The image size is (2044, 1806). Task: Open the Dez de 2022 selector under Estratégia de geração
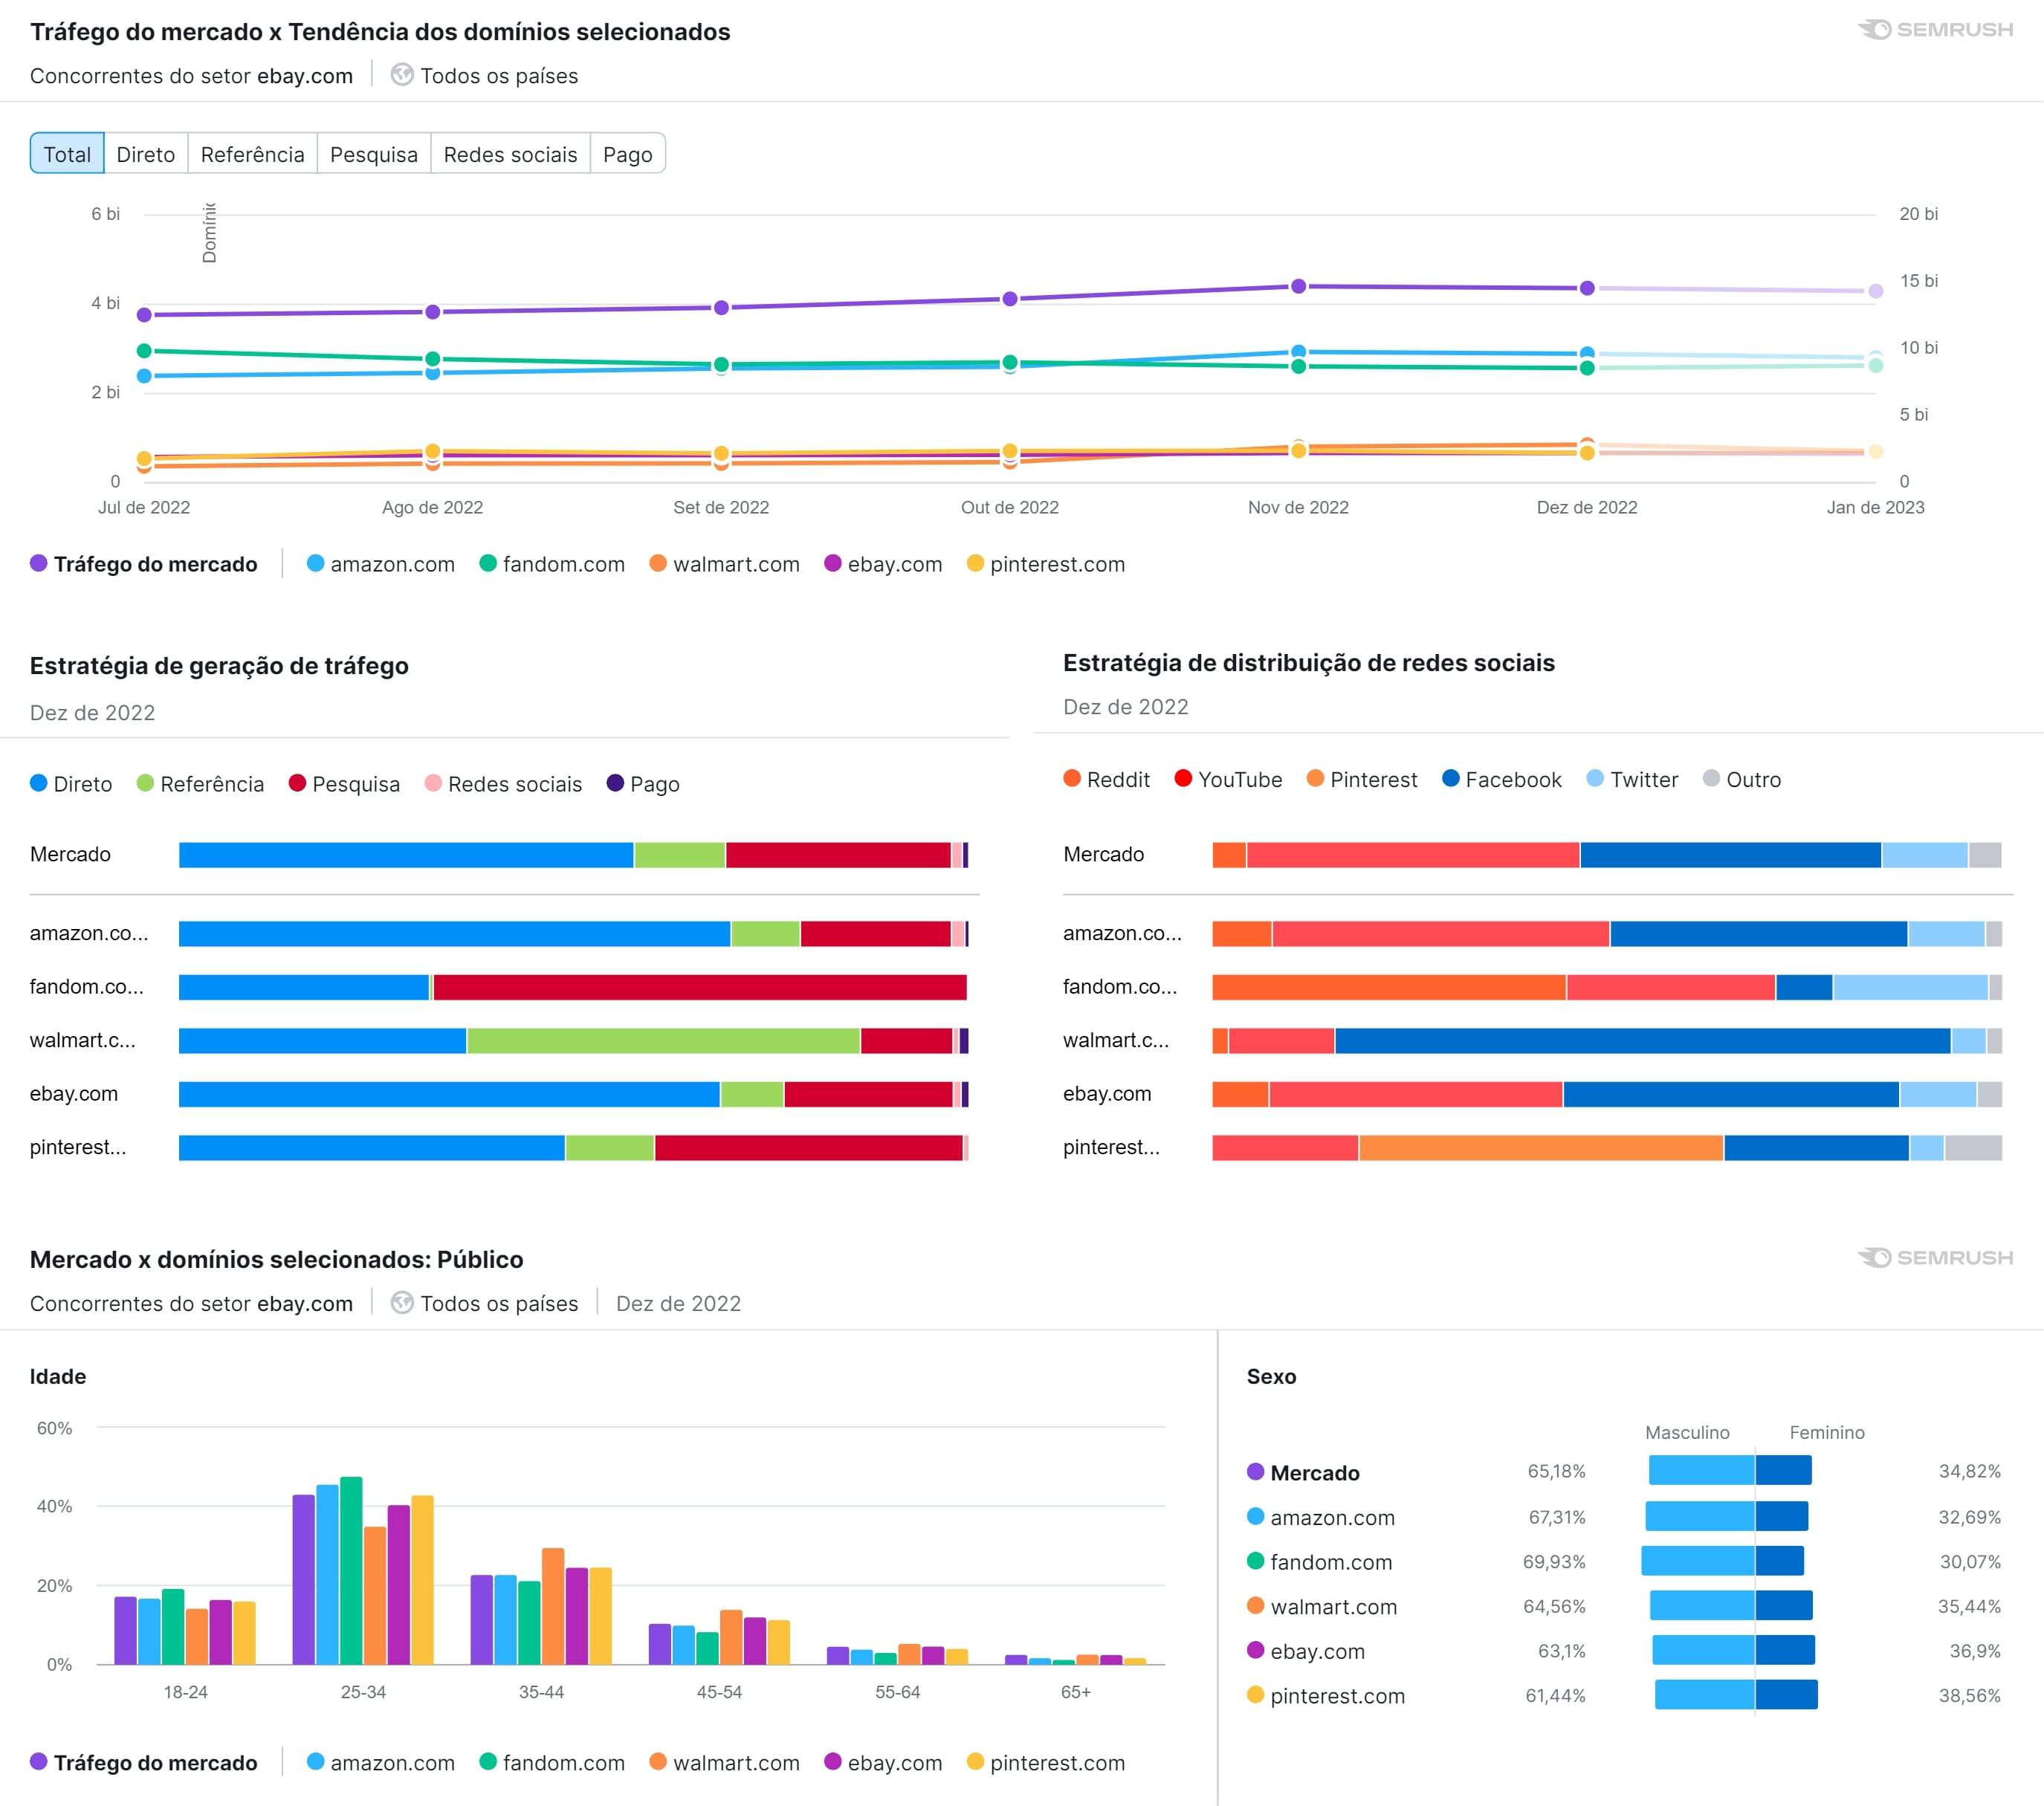point(92,712)
